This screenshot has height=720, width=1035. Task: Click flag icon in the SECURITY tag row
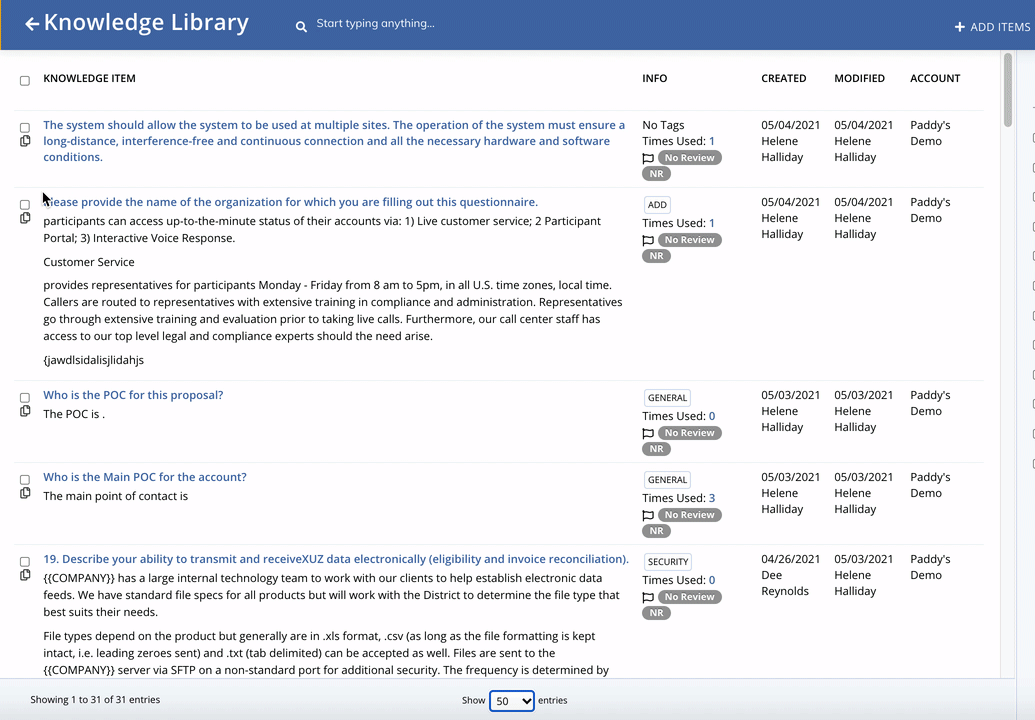tap(648, 597)
